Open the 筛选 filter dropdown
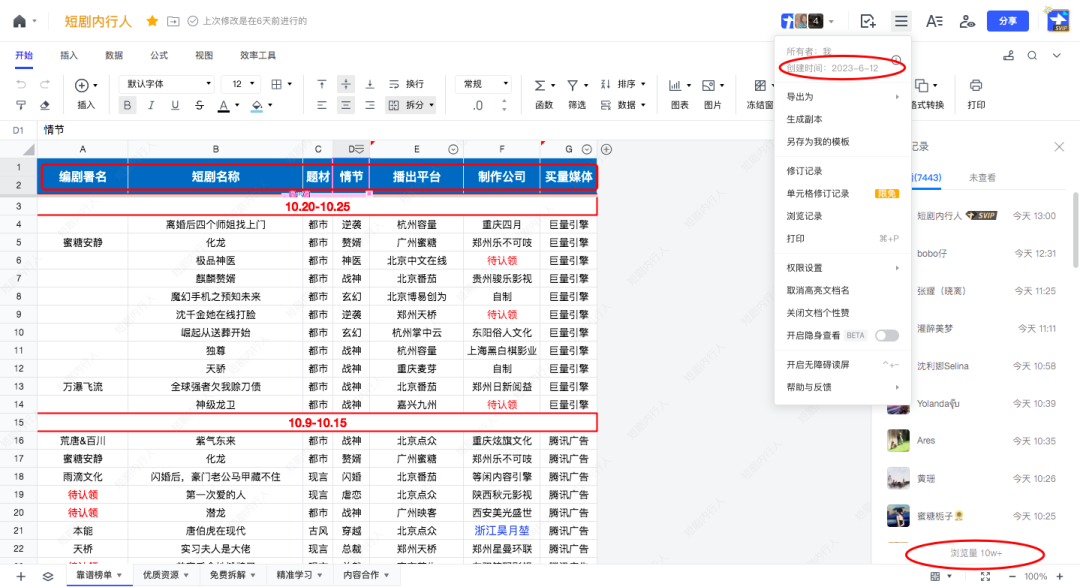Screen dimensions: 1080x587 click(x=577, y=94)
